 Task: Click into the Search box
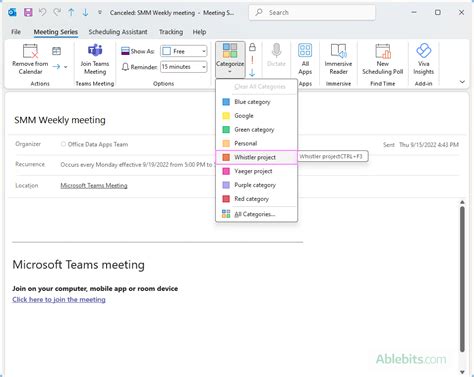(x=312, y=13)
